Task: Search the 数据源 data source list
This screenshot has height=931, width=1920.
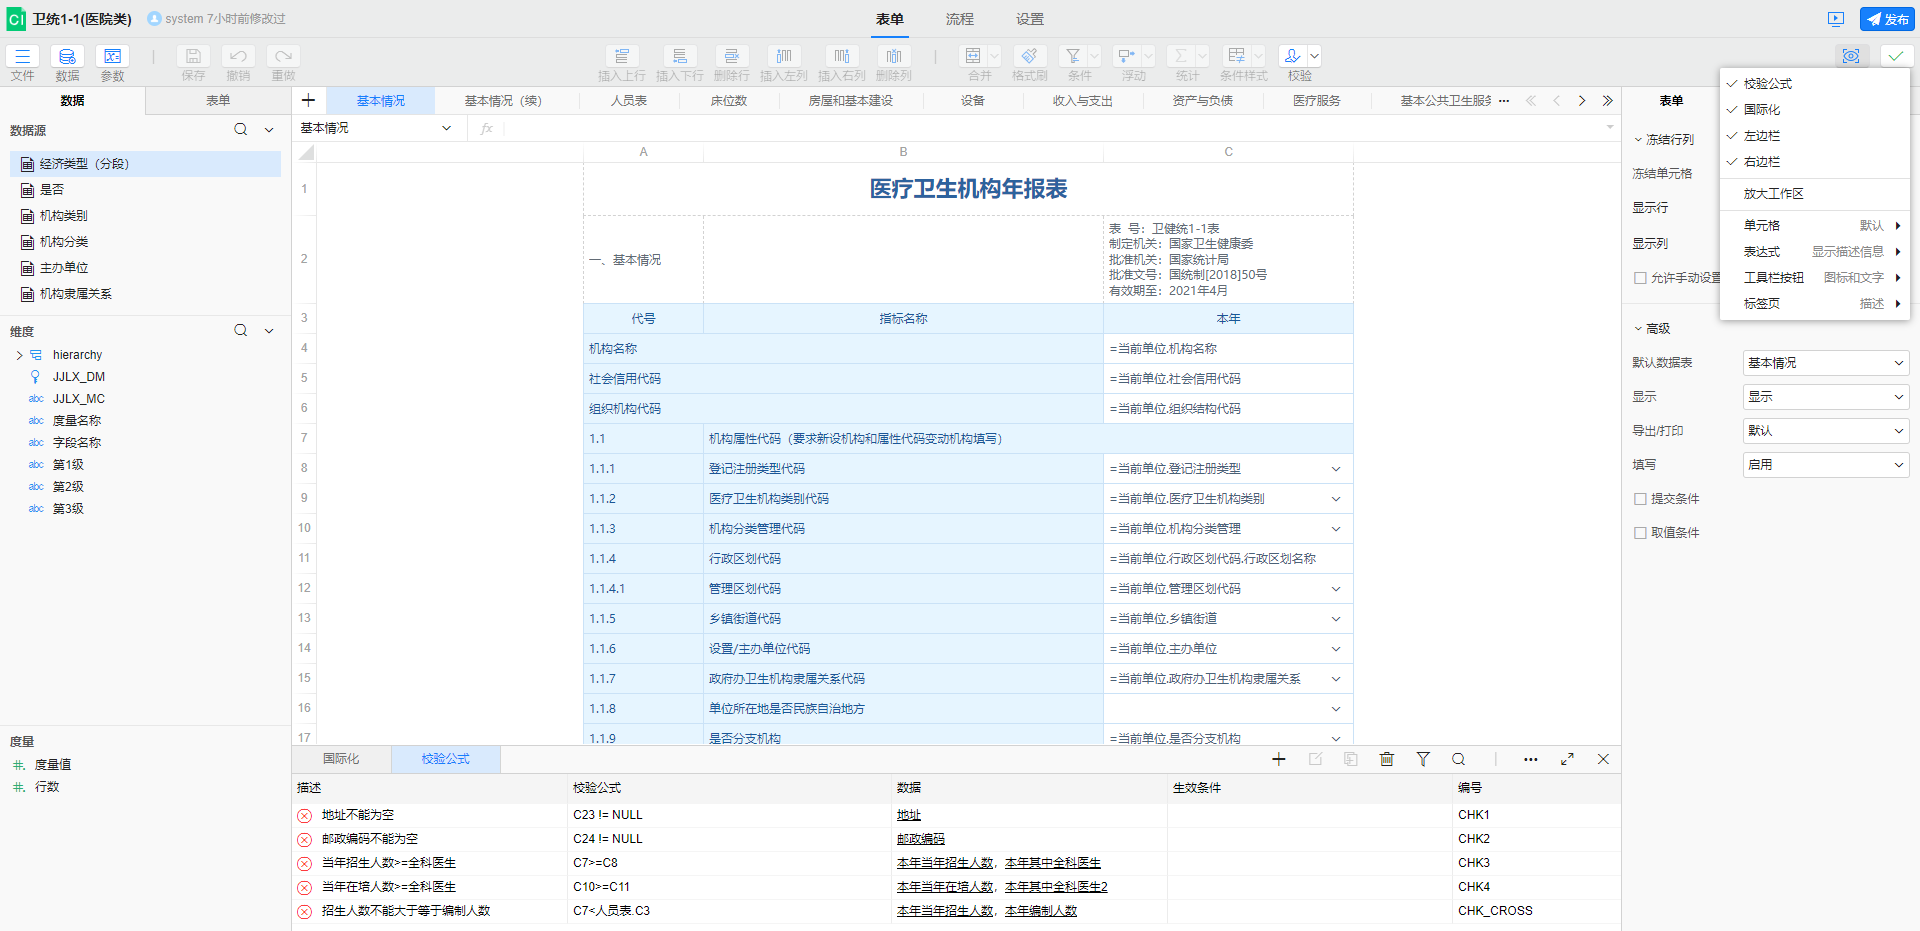Action: click(240, 129)
